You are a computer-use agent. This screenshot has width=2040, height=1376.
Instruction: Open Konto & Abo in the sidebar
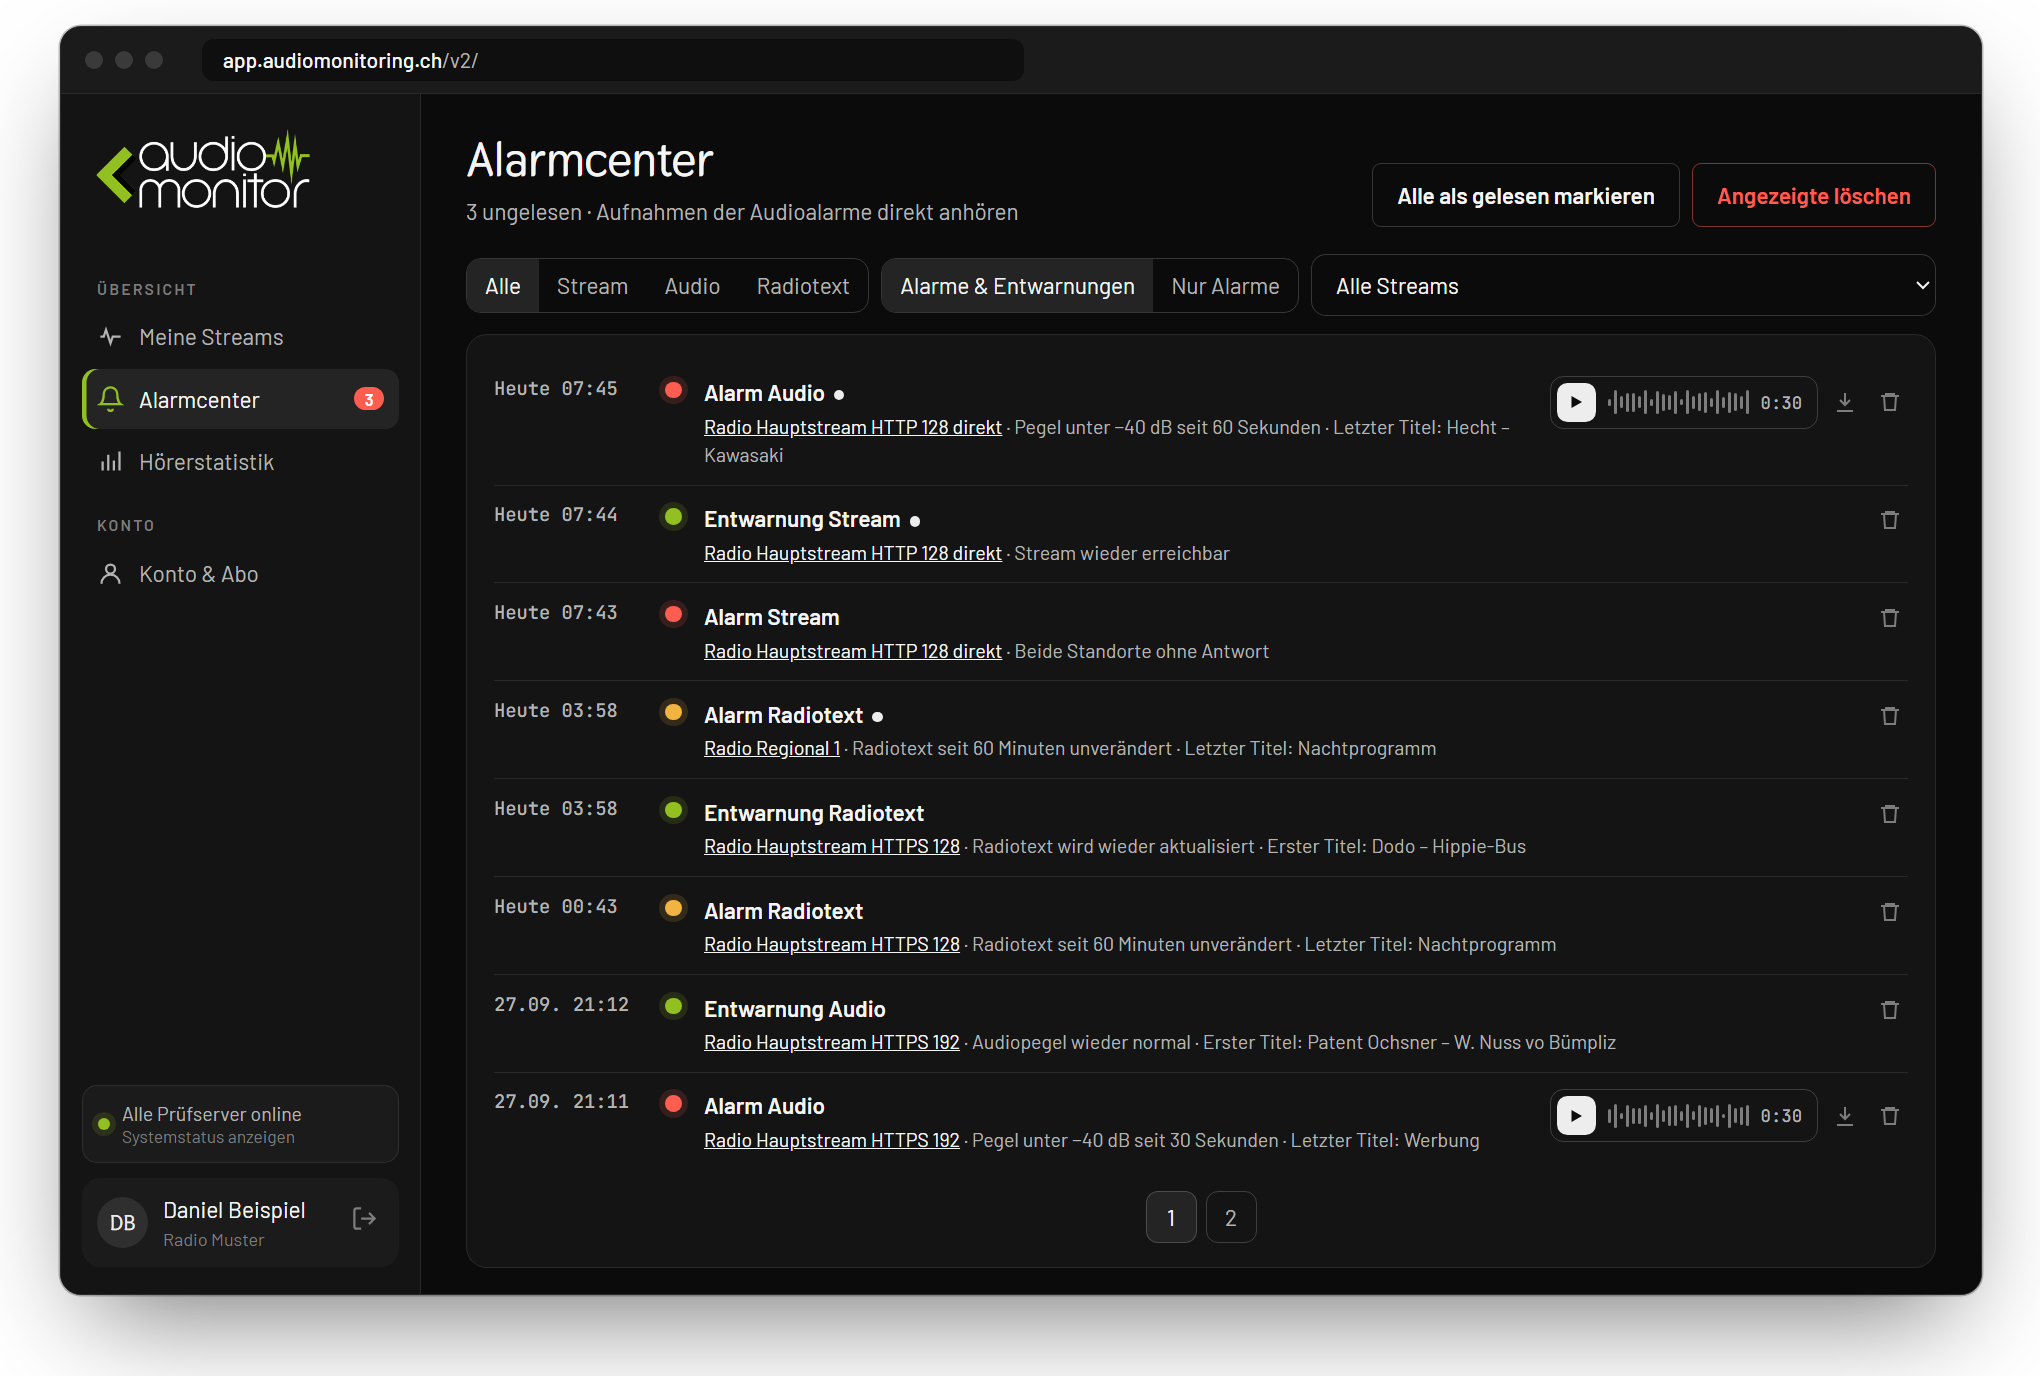pyautogui.click(x=240, y=574)
